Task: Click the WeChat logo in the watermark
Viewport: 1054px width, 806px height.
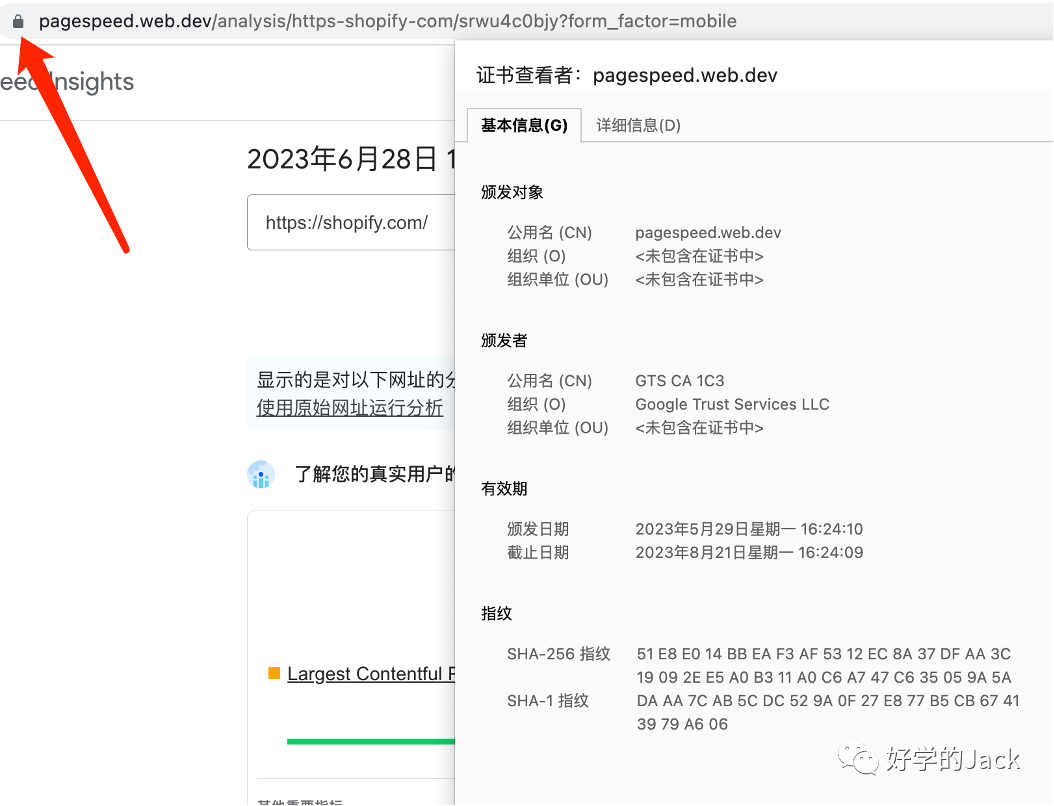Action: pos(859,759)
